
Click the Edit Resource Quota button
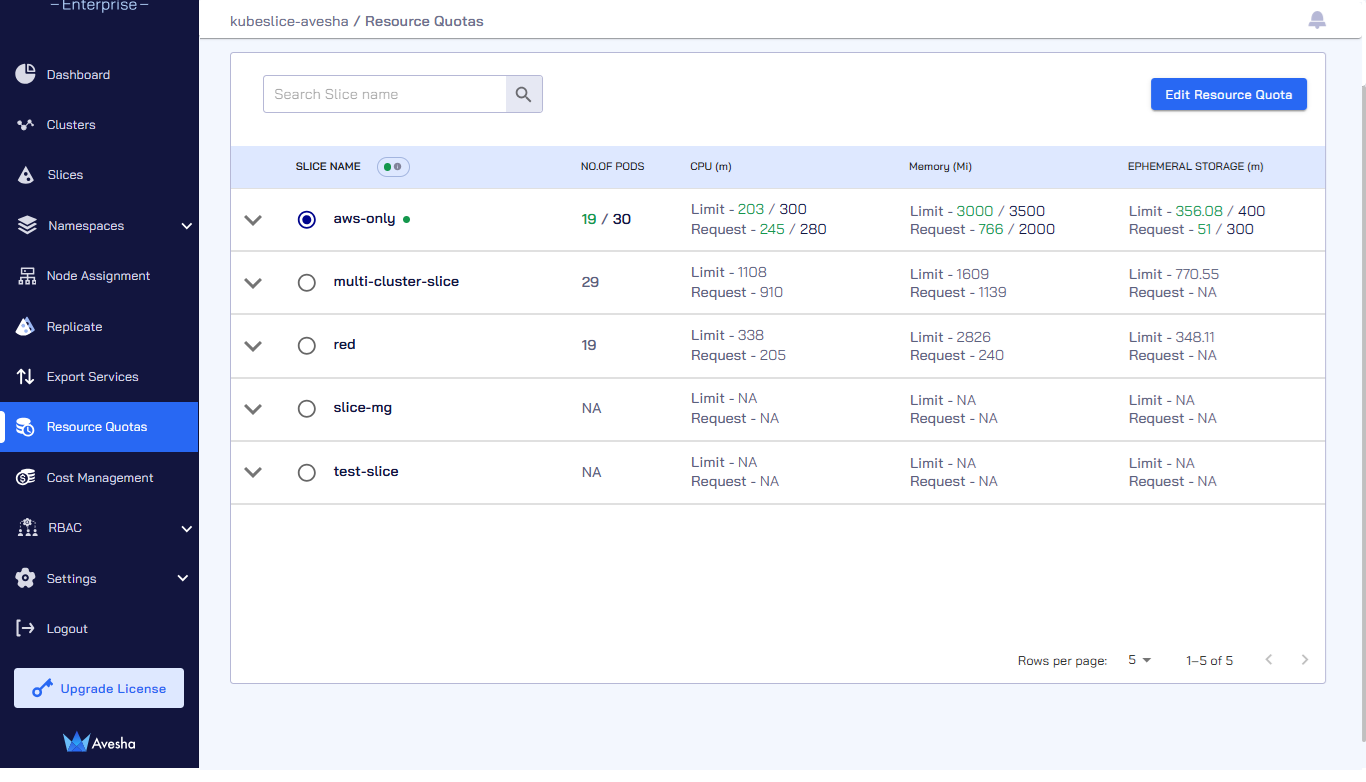(1229, 94)
